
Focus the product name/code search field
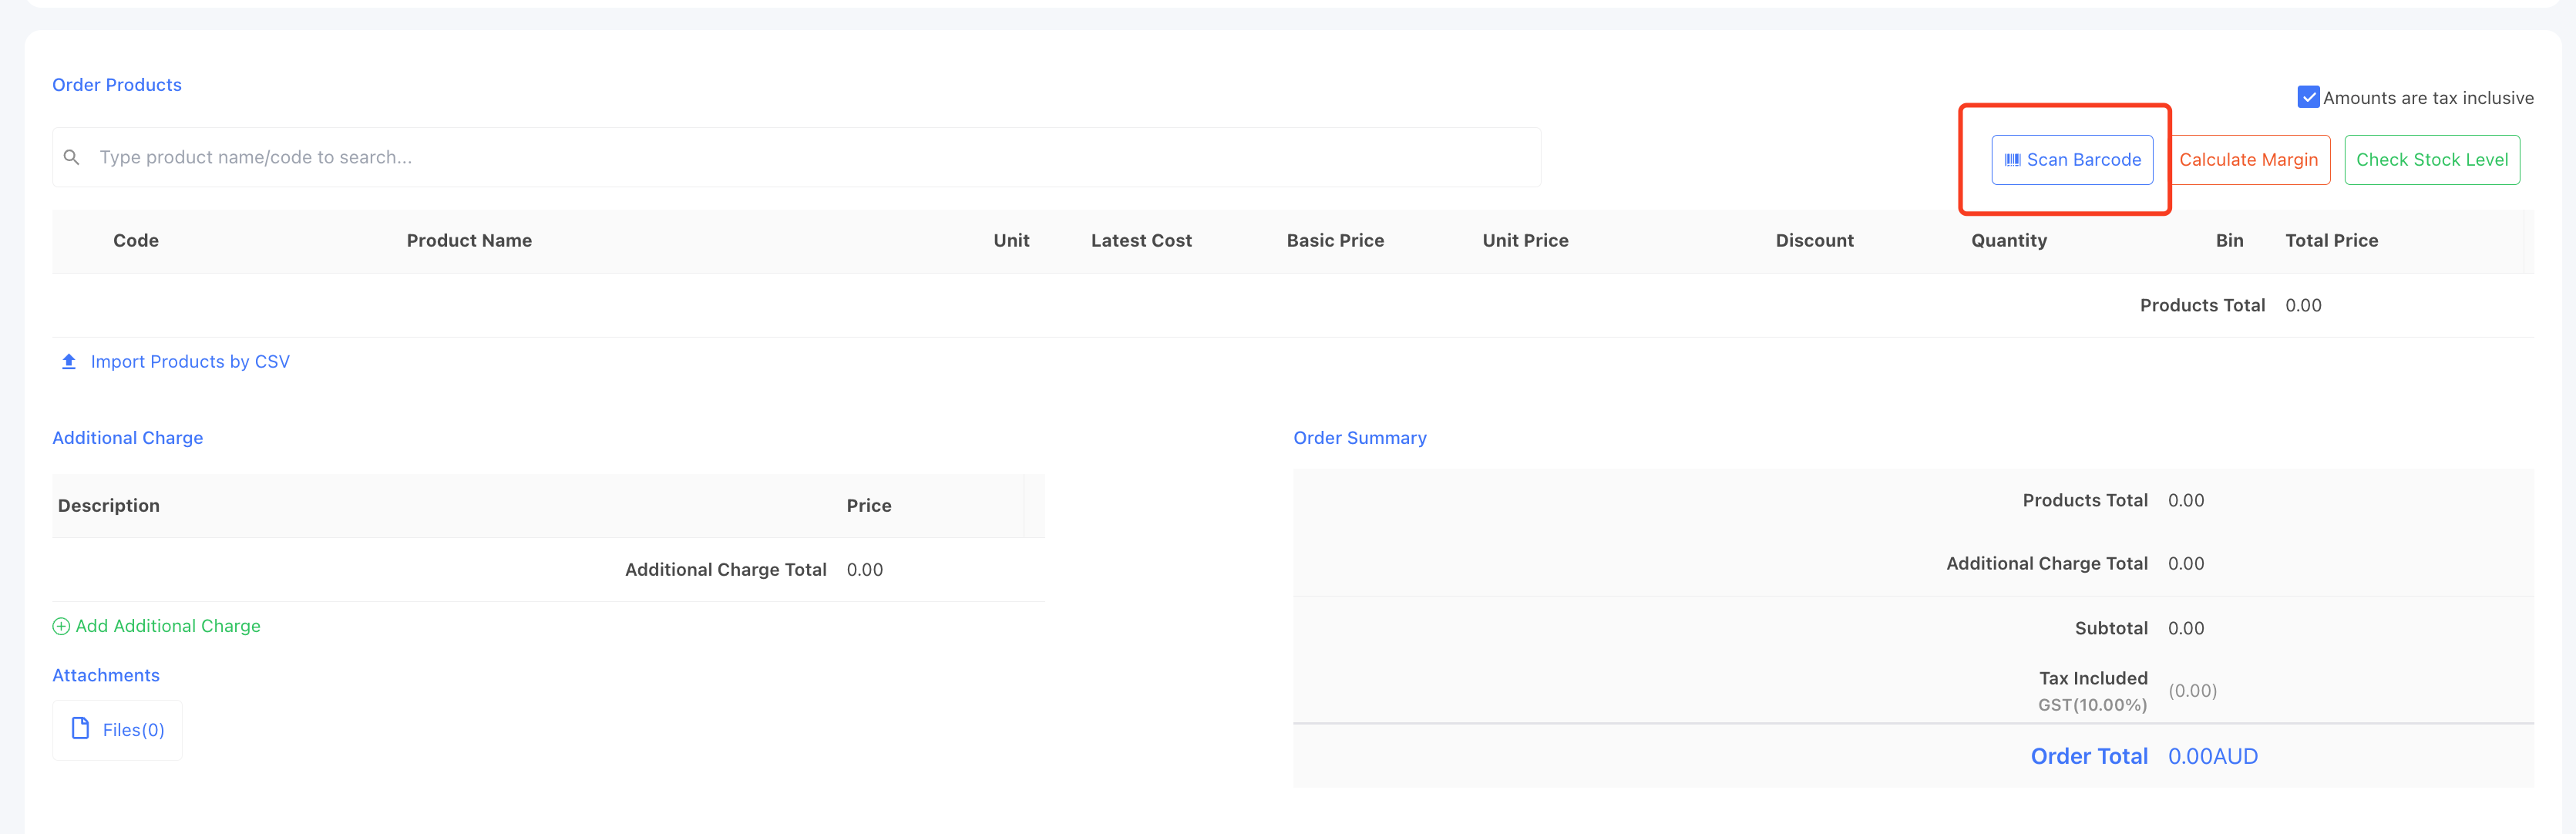pos(797,157)
